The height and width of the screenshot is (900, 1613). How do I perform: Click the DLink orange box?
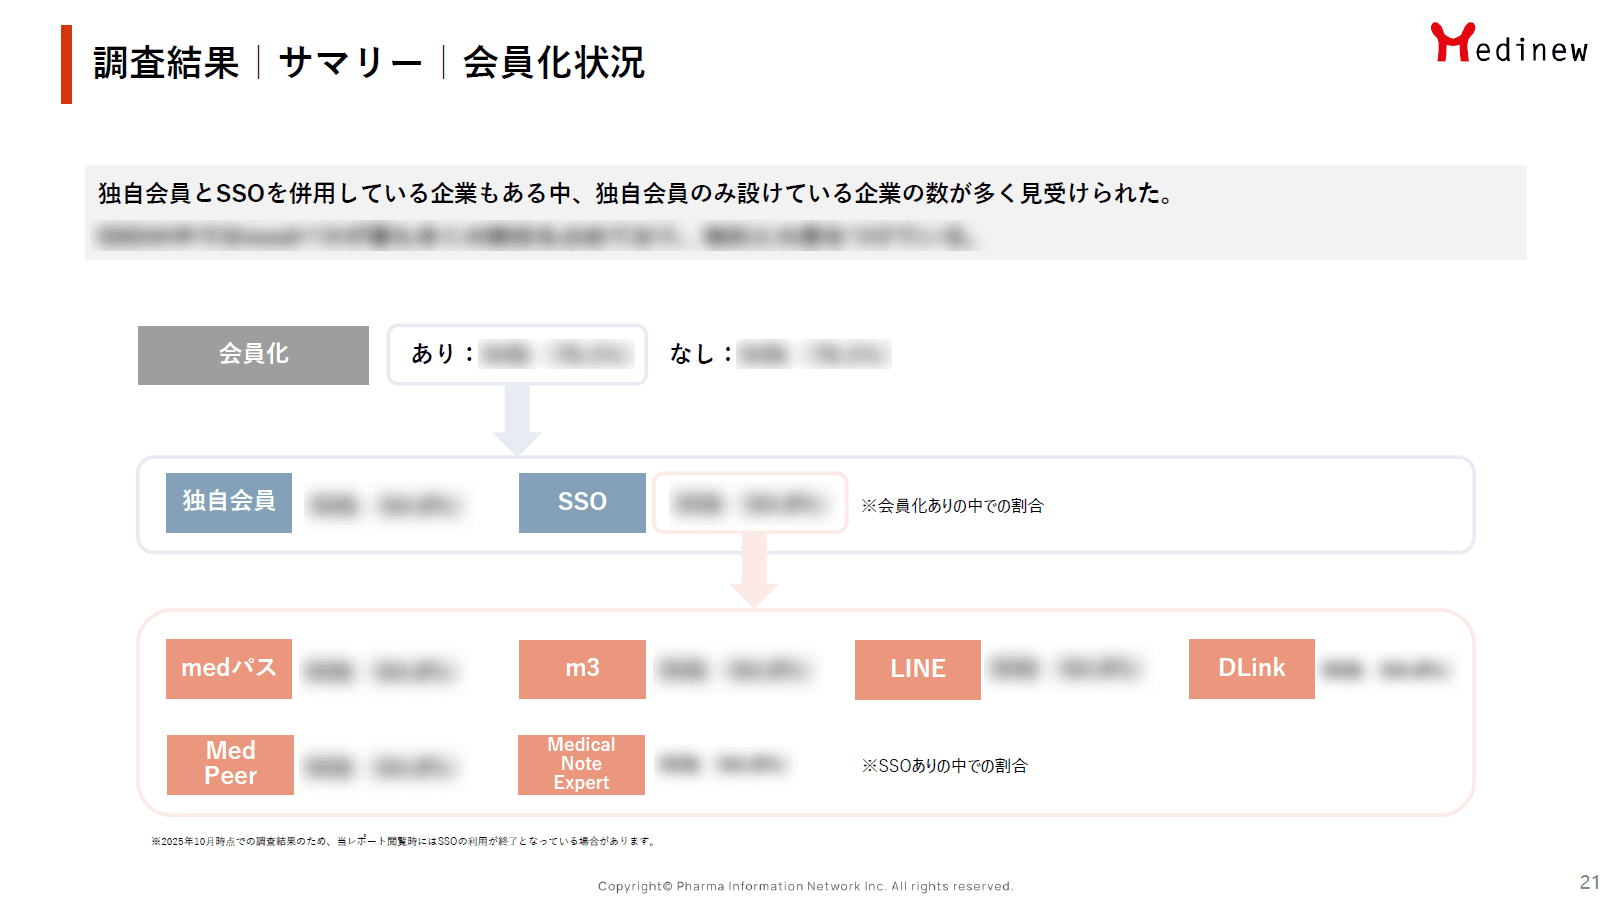pos(1251,668)
